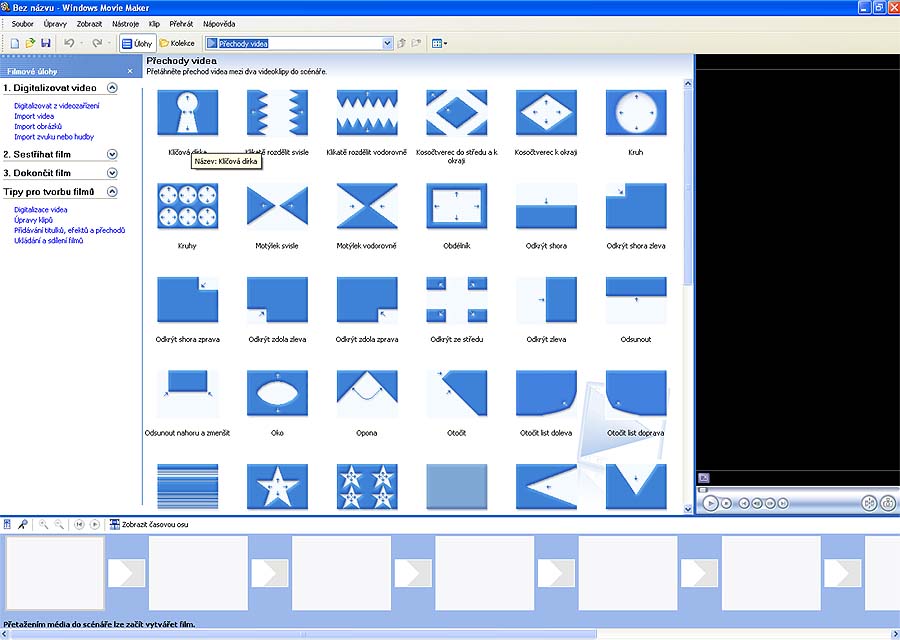Click the audio levels icon above the storyboard
Viewport: 900px width, 640px height.
pos(8,524)
